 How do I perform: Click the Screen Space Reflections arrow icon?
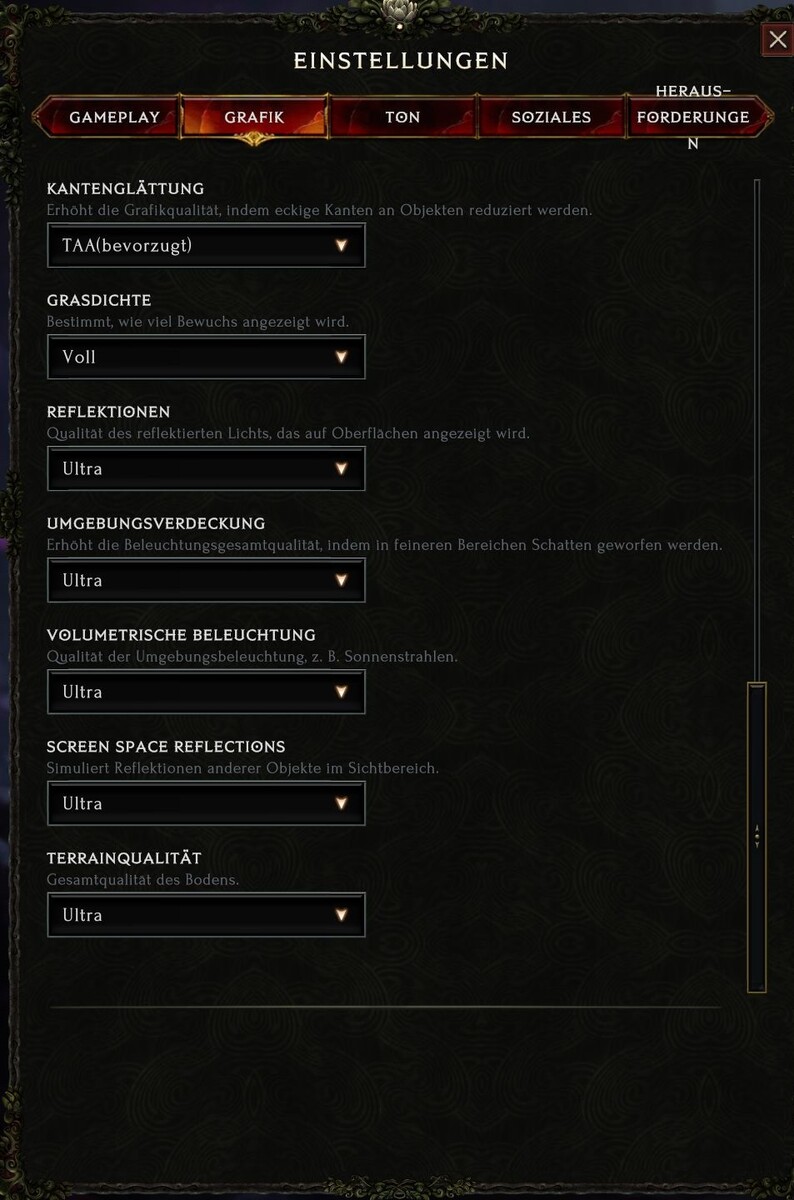(x=341, y=804)
